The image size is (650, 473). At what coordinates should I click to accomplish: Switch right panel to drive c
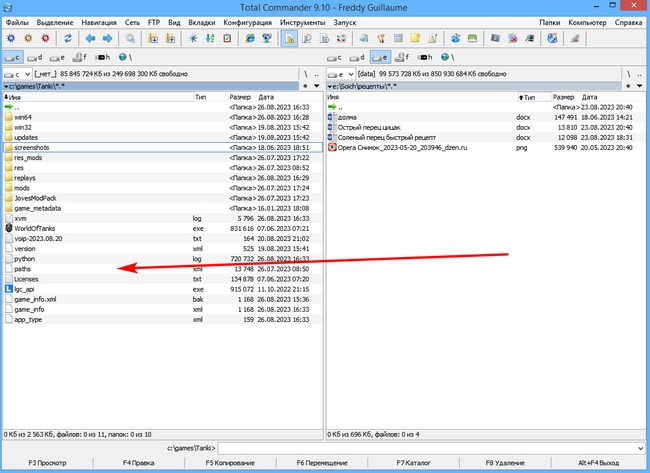pyautogui.click(x=335, y=57)
